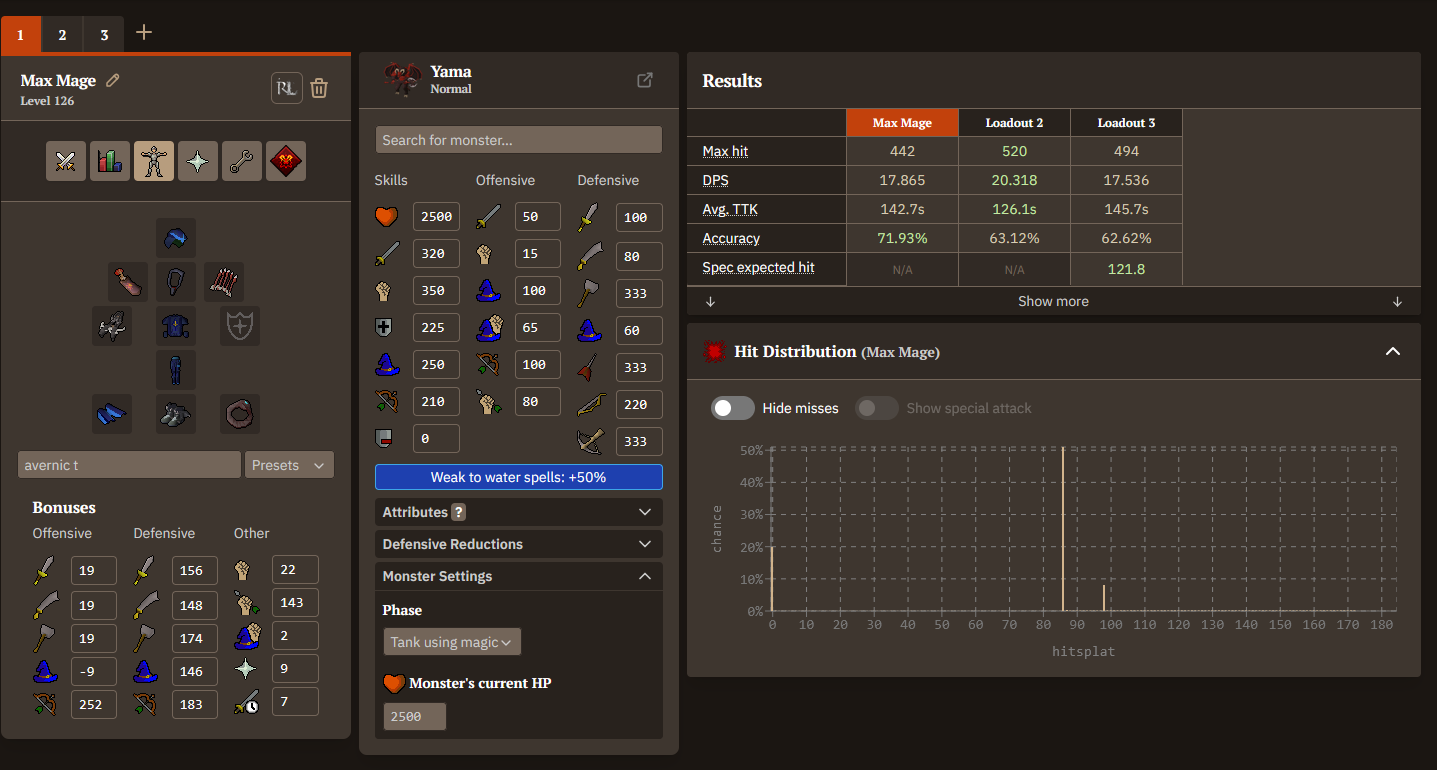Click the empty shield equipment slot
1437x770 pixels.
(x=240, y=326)
